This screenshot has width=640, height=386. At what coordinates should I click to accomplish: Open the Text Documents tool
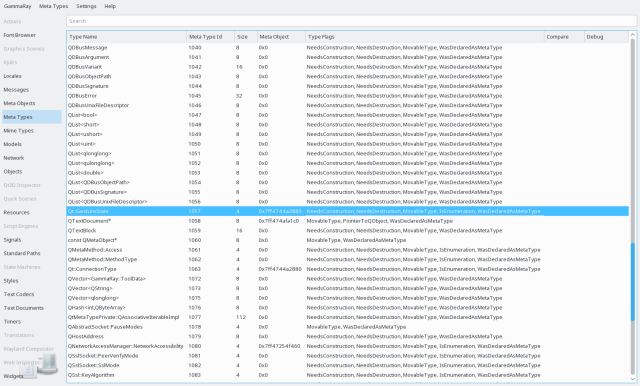click(x=32, y=308)
